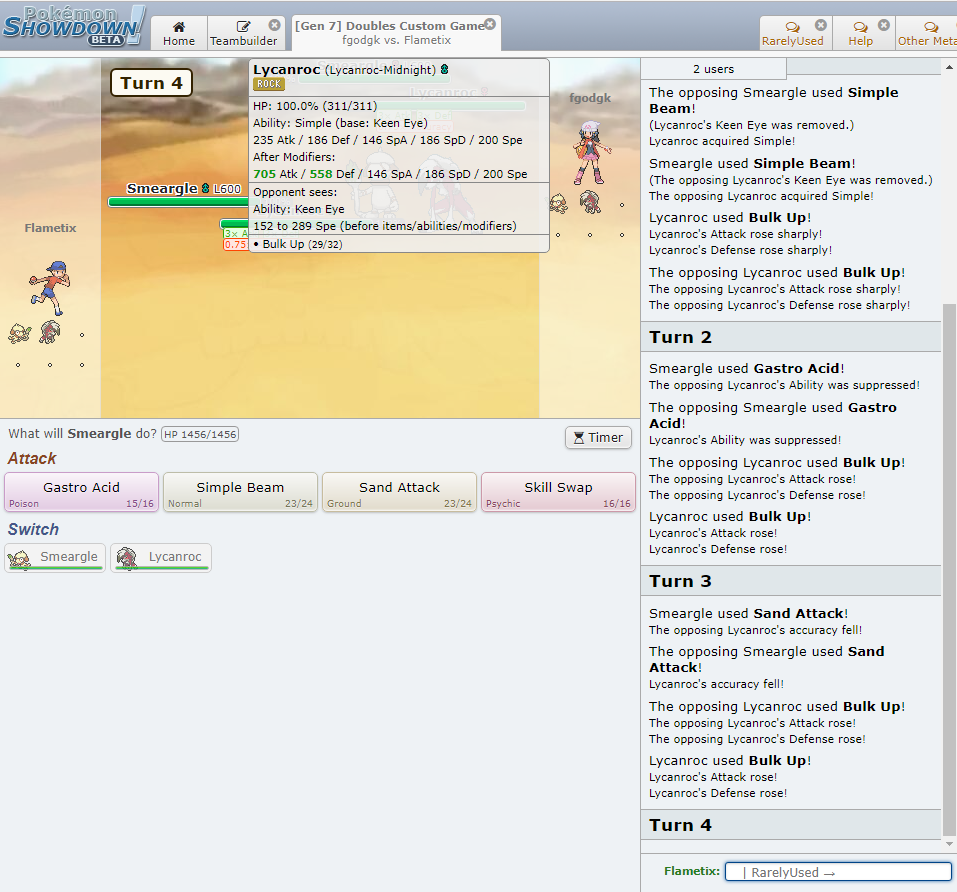
Task: Click the chat bubble icon on Help
Action: point(861,27)
